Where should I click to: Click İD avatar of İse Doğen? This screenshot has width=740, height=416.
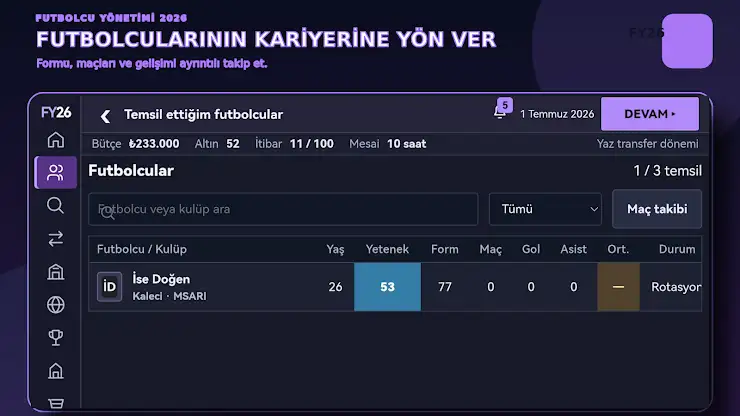[109, 287]
